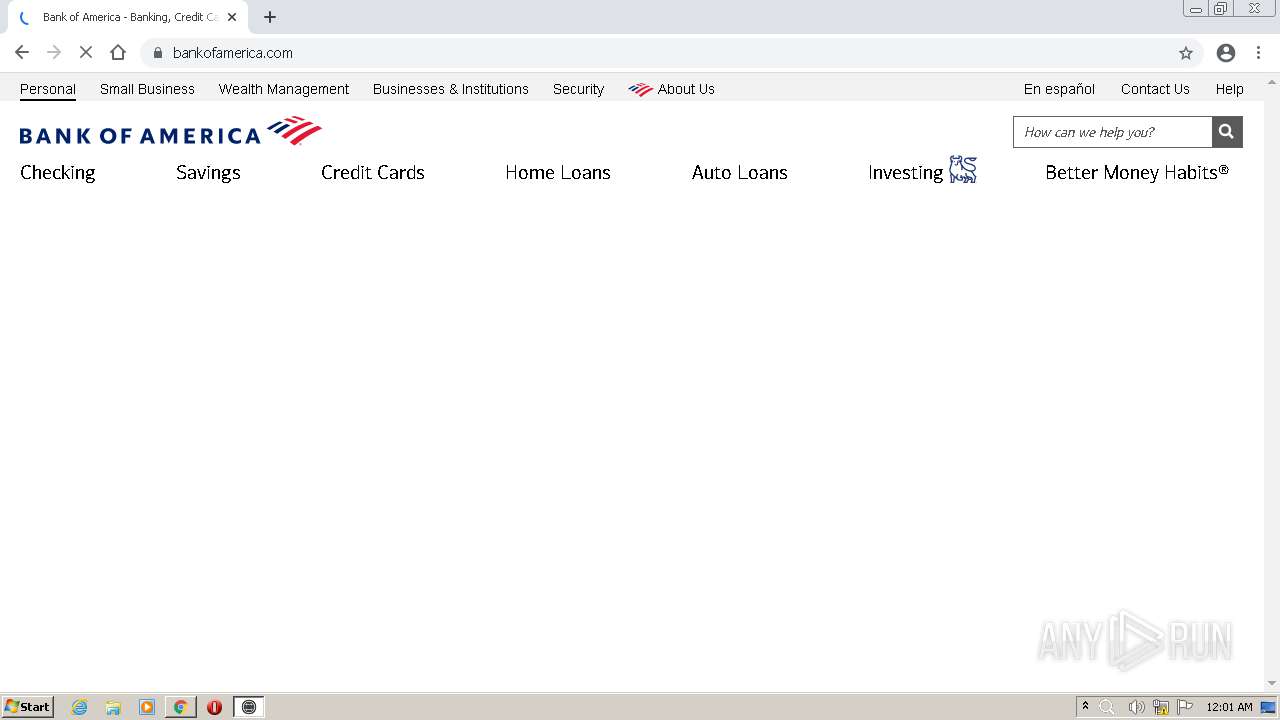Click the network tray icon

click(1160, 707)
